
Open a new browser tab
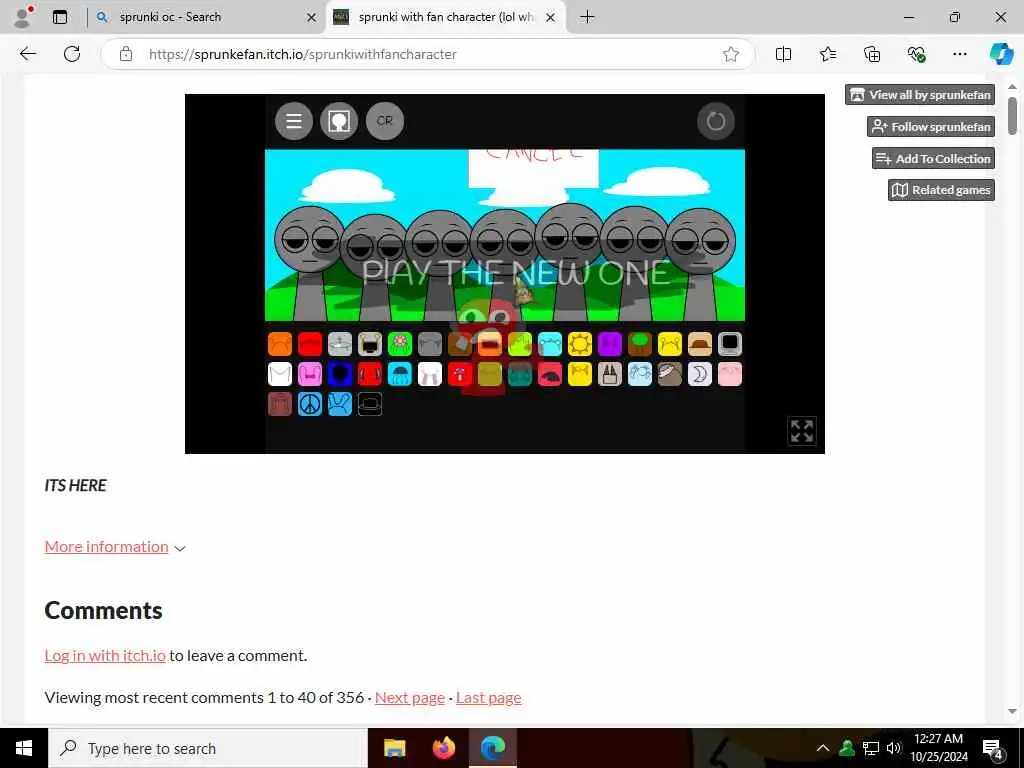pyautogui.click(x=587, y=17)
